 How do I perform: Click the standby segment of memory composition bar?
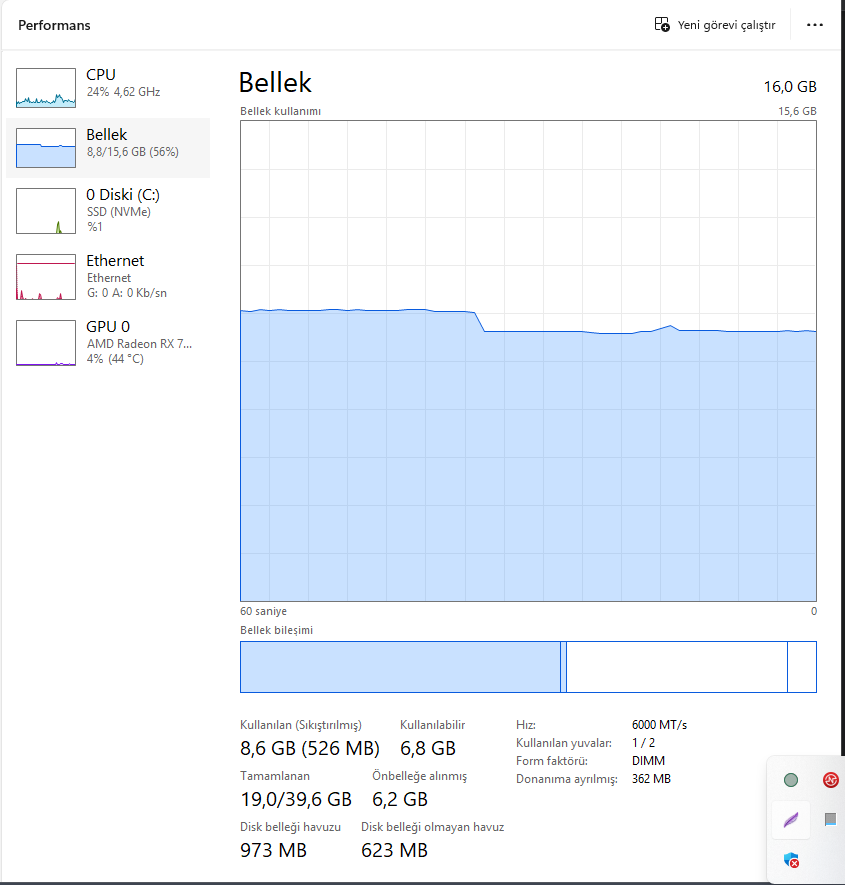(676, 667)
